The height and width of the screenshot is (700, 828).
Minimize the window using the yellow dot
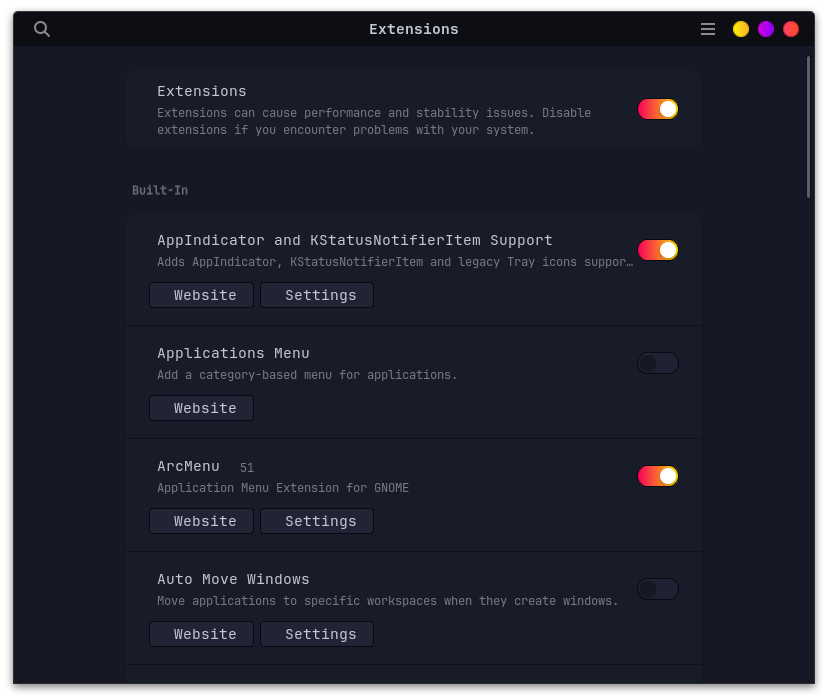[741, 29]
